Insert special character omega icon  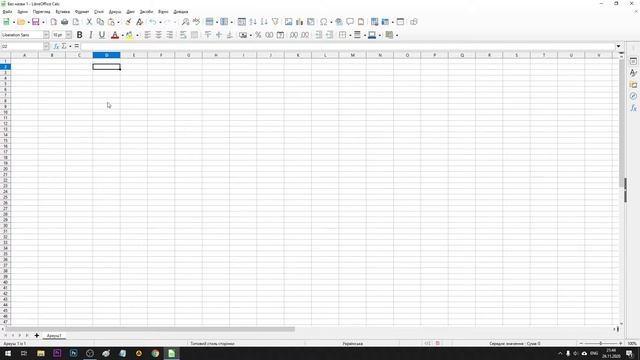click(x=324, y=22)
